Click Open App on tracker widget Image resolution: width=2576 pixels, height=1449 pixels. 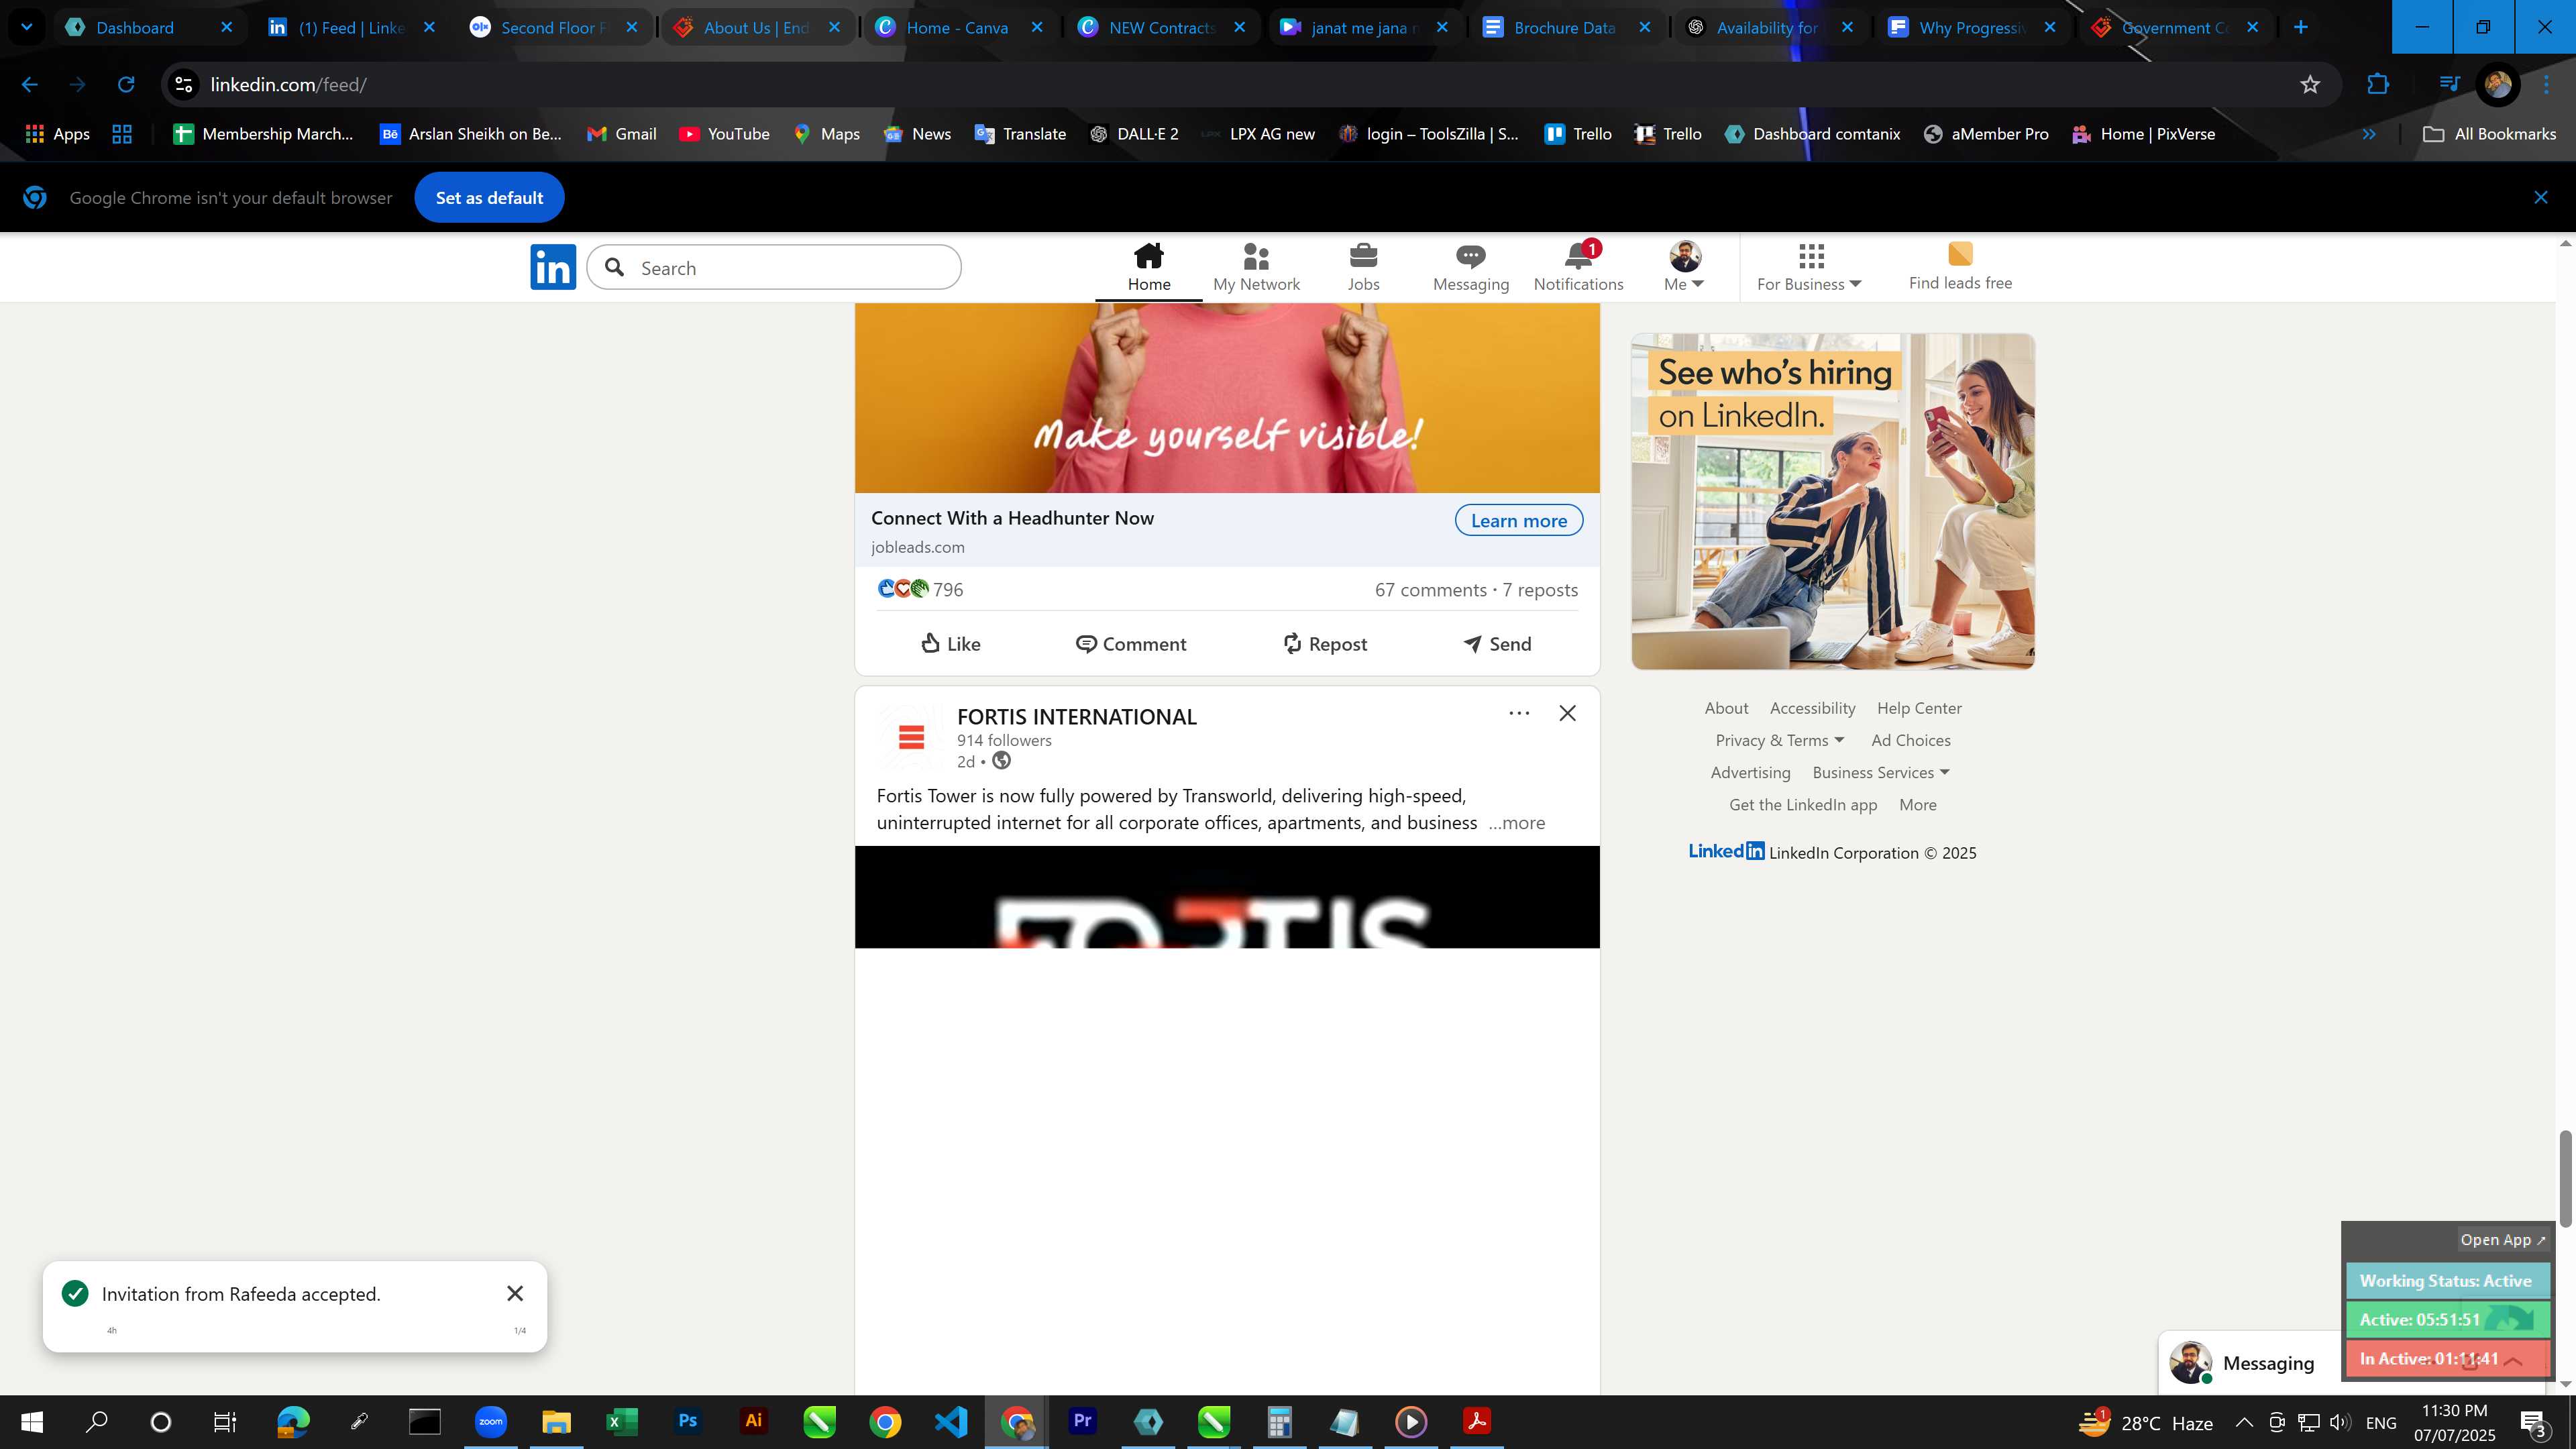[x=2502, y=1240]
